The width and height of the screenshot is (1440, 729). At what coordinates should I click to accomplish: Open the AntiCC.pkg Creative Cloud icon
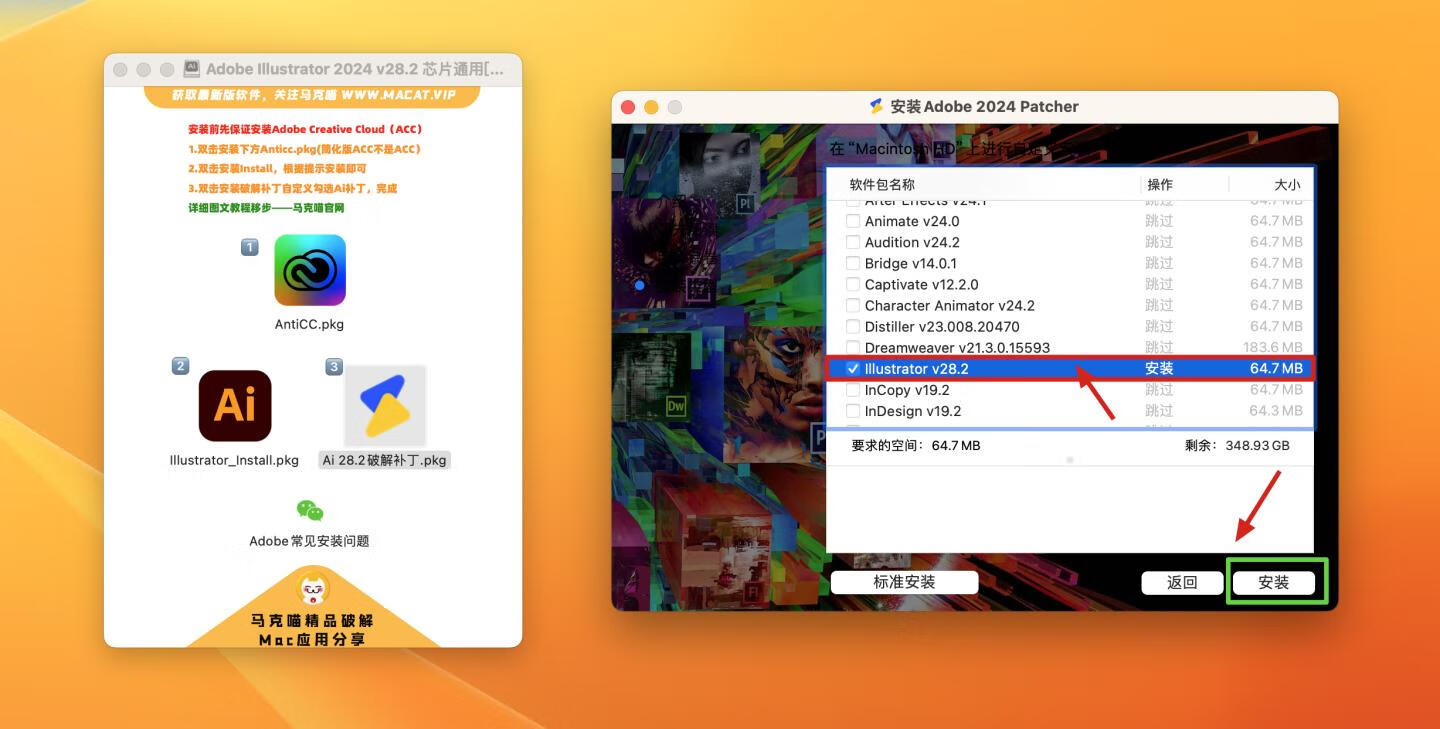pos(310,270)
